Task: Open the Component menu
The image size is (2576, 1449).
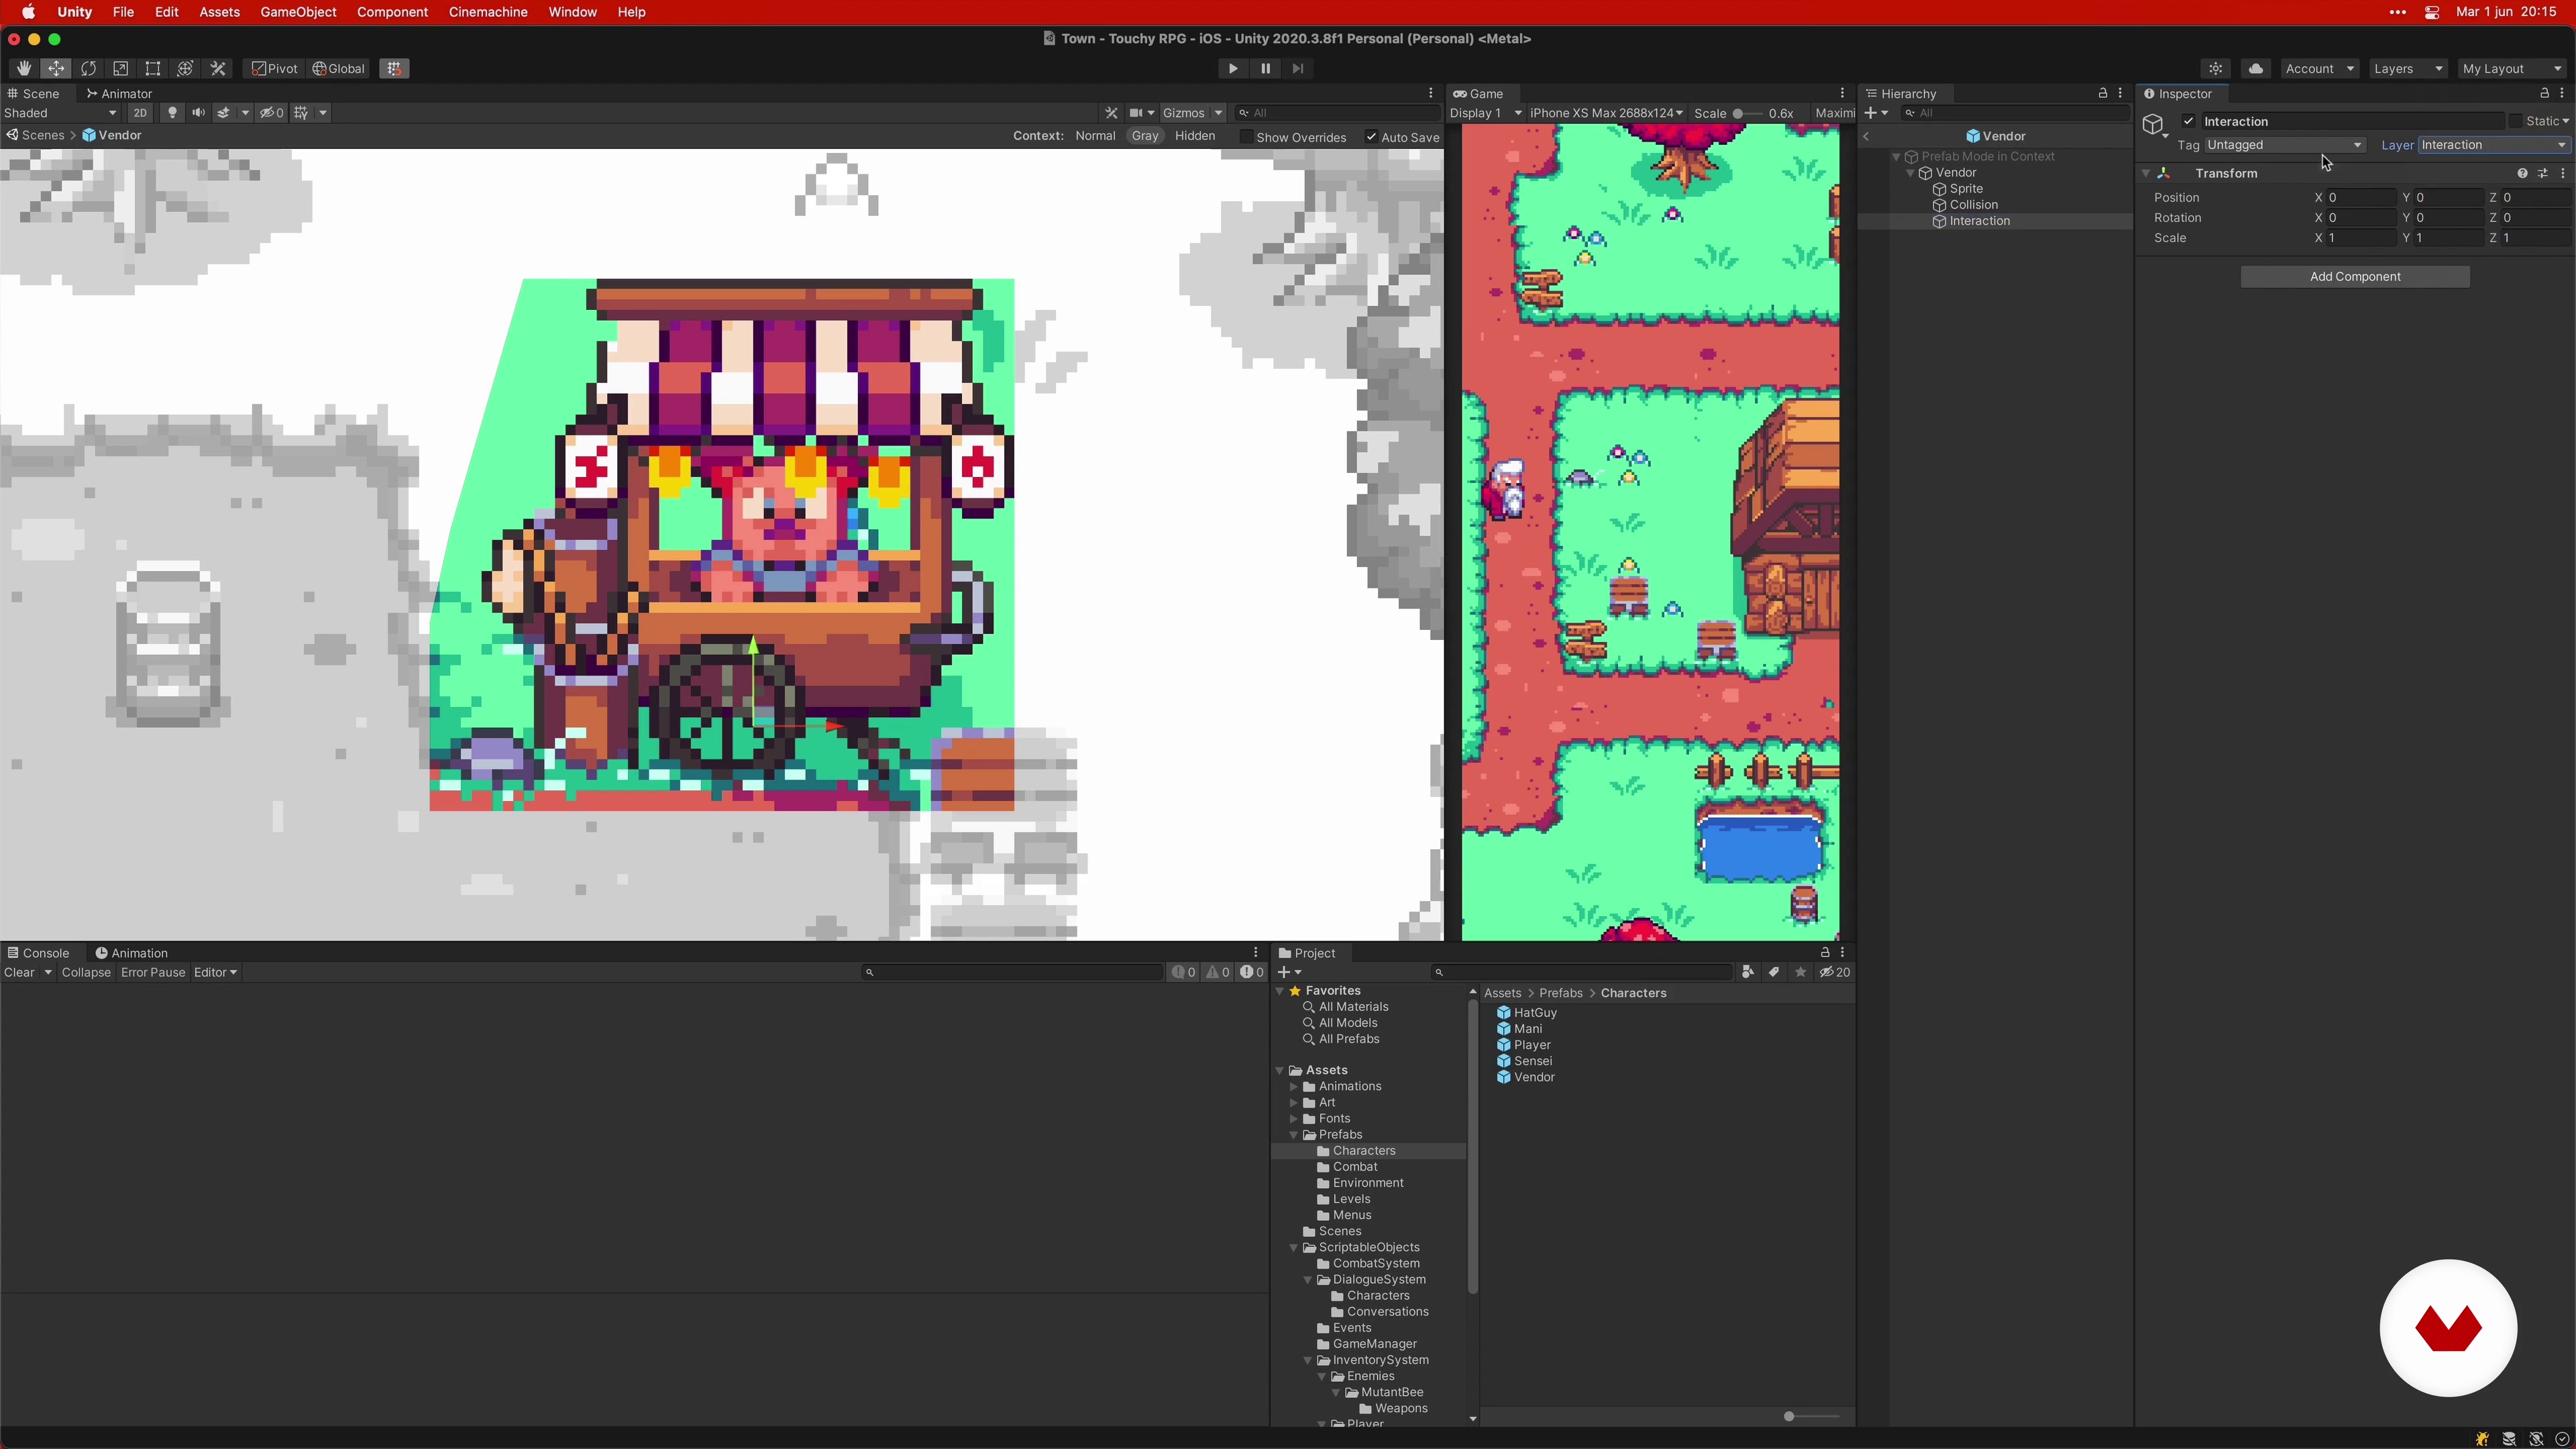Action: 392,12
